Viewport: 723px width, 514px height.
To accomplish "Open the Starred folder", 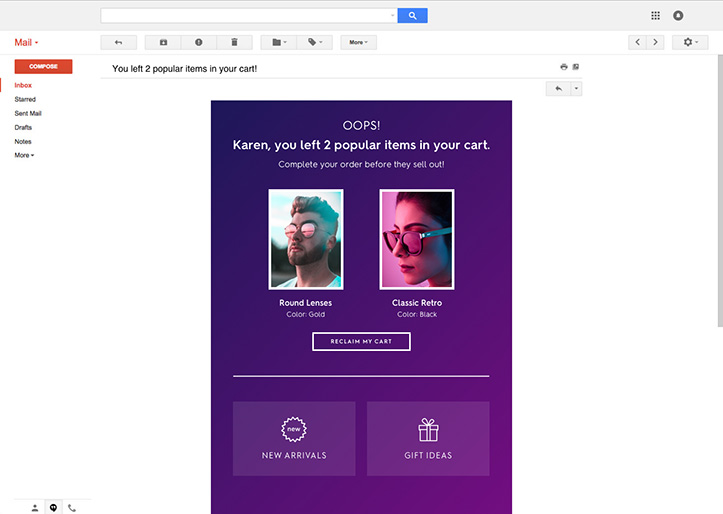I will pyautogui.click(x=25, y=99).
